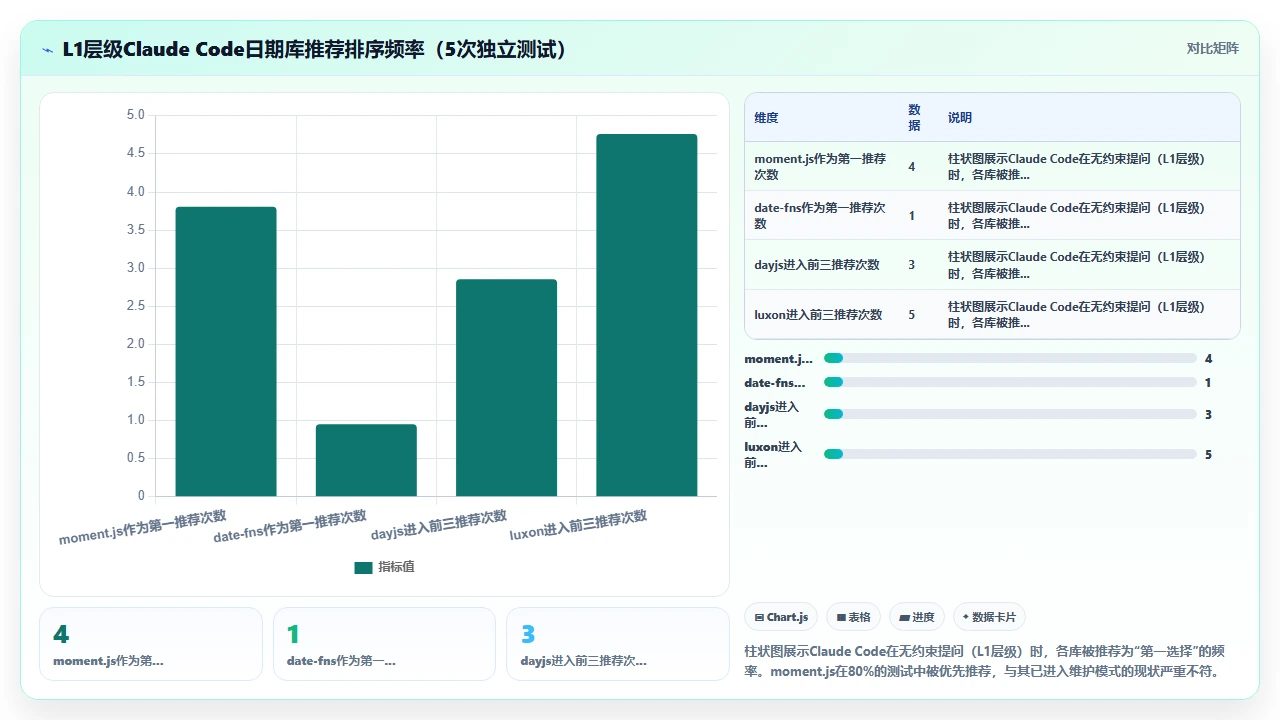Viewport: 1280px width, 720px height.
Task: Open the data card showing 3 dayjs
Action: [x=618, y=644]
